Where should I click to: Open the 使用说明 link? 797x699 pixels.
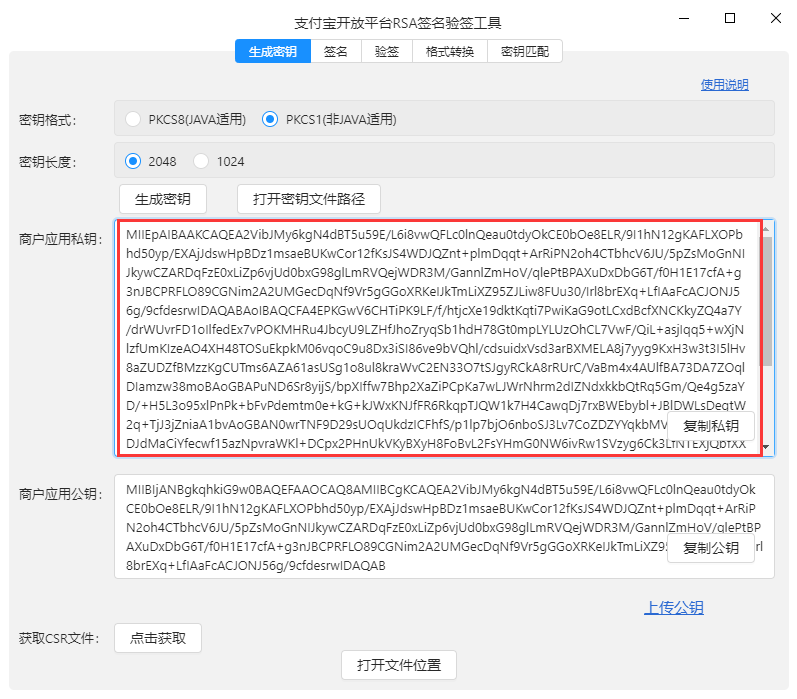(x=724, y=85)
